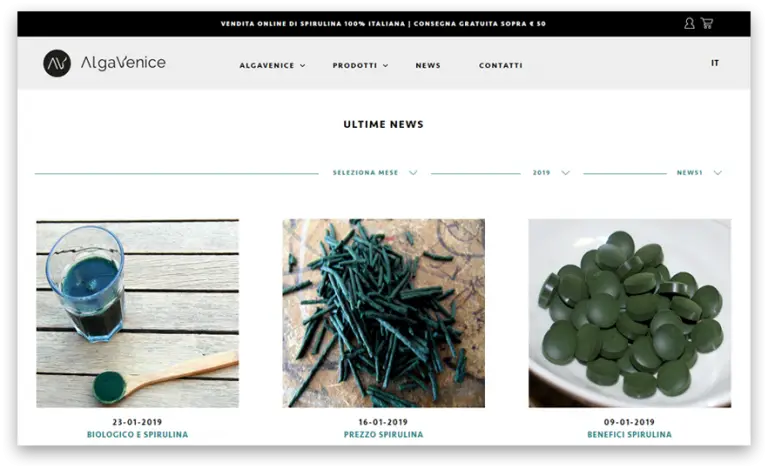768x469 pixels.
Task: Open the Benefici Spirulina article link
Action: 629,435
